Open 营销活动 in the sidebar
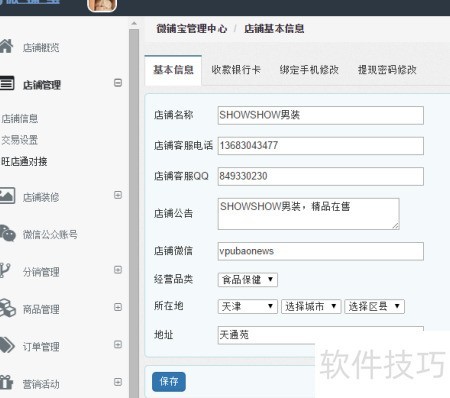The width and height of the screenshot is (450, 398). point(41,384)
